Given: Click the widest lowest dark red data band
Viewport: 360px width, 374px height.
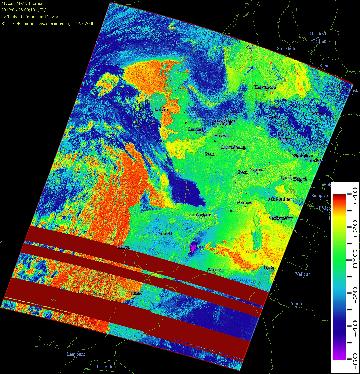Looking at the screenshot, I should click(x=128, y=317).
